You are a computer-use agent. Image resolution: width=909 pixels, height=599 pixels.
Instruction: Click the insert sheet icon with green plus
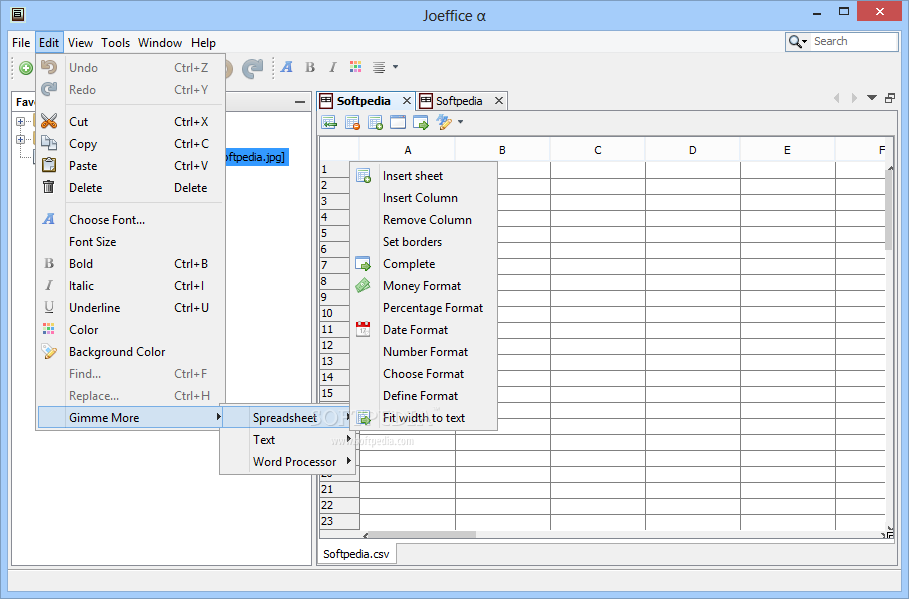[375, 122]
